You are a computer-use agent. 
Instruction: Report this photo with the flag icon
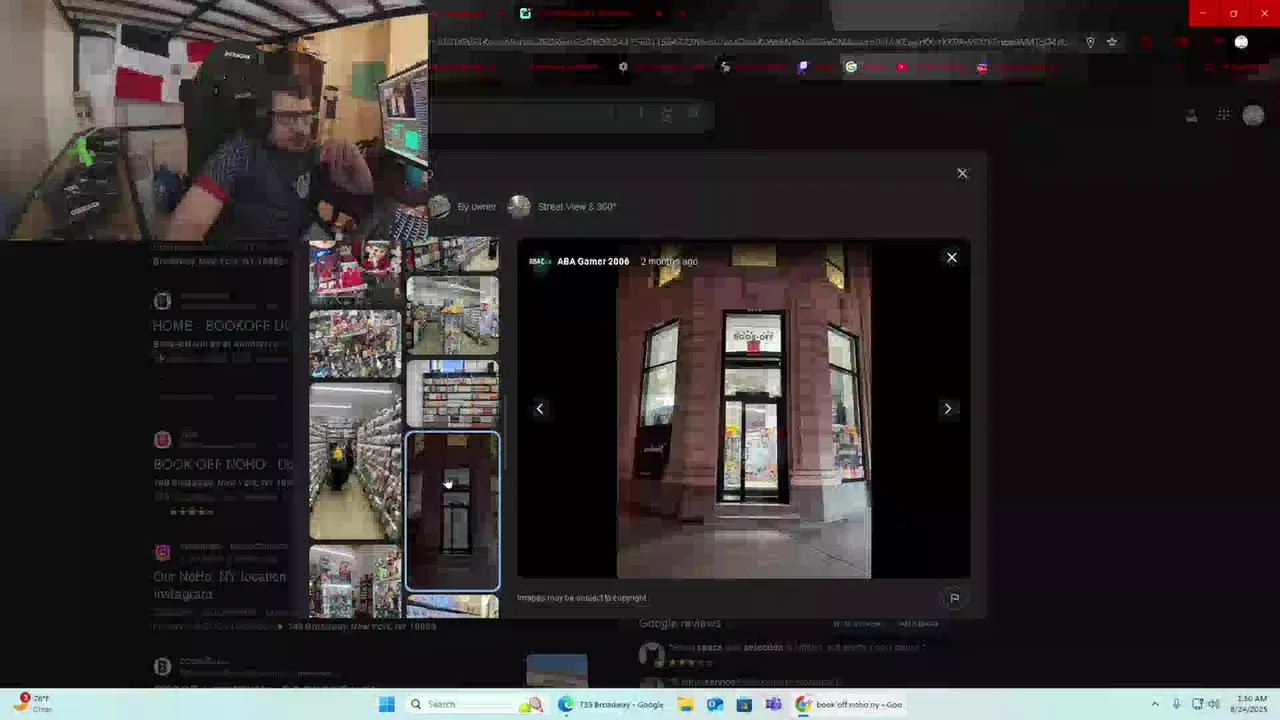(x=954, y=598)
